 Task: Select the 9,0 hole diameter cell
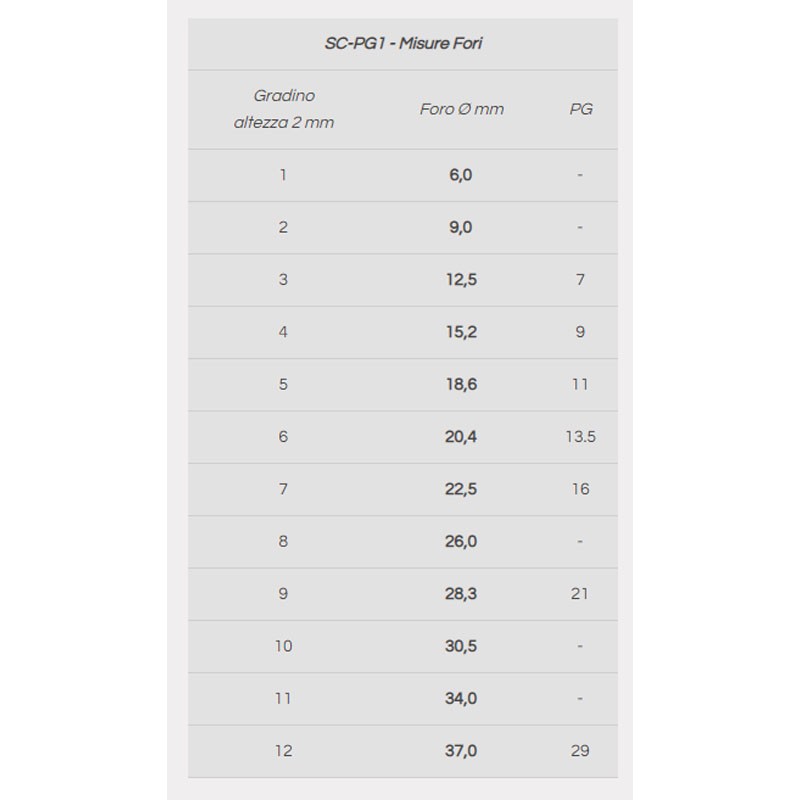[460, 227]
